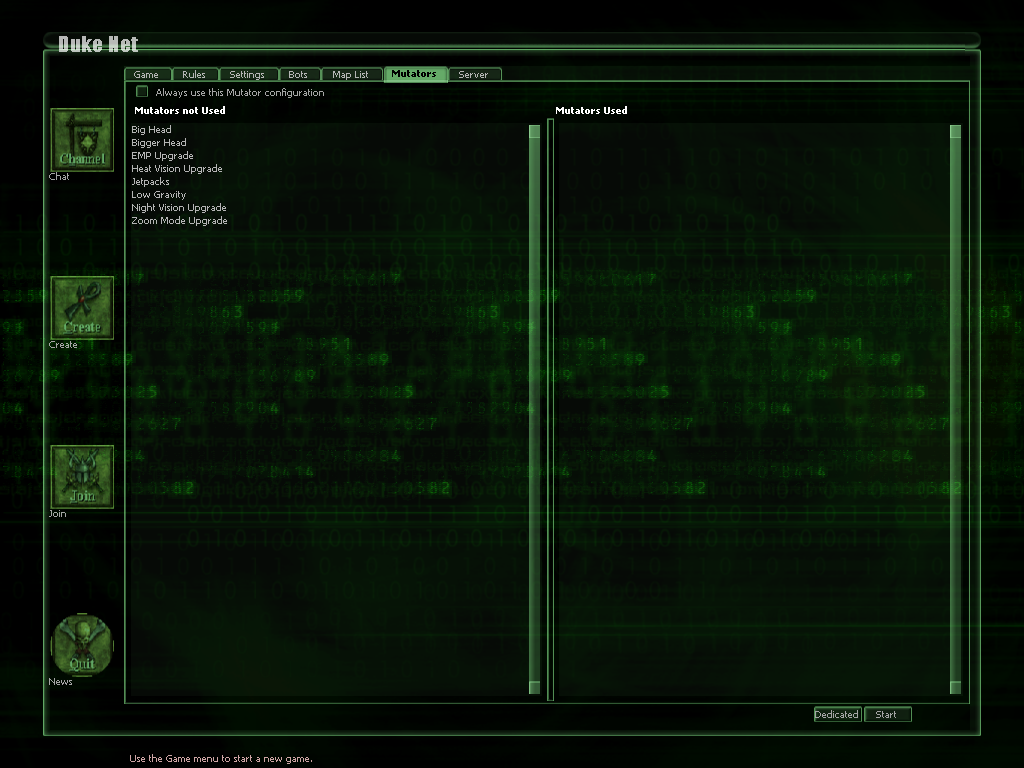Select the Jetpacks mutator
Viewport: 1024px width, 768px height.
point(150,182)
